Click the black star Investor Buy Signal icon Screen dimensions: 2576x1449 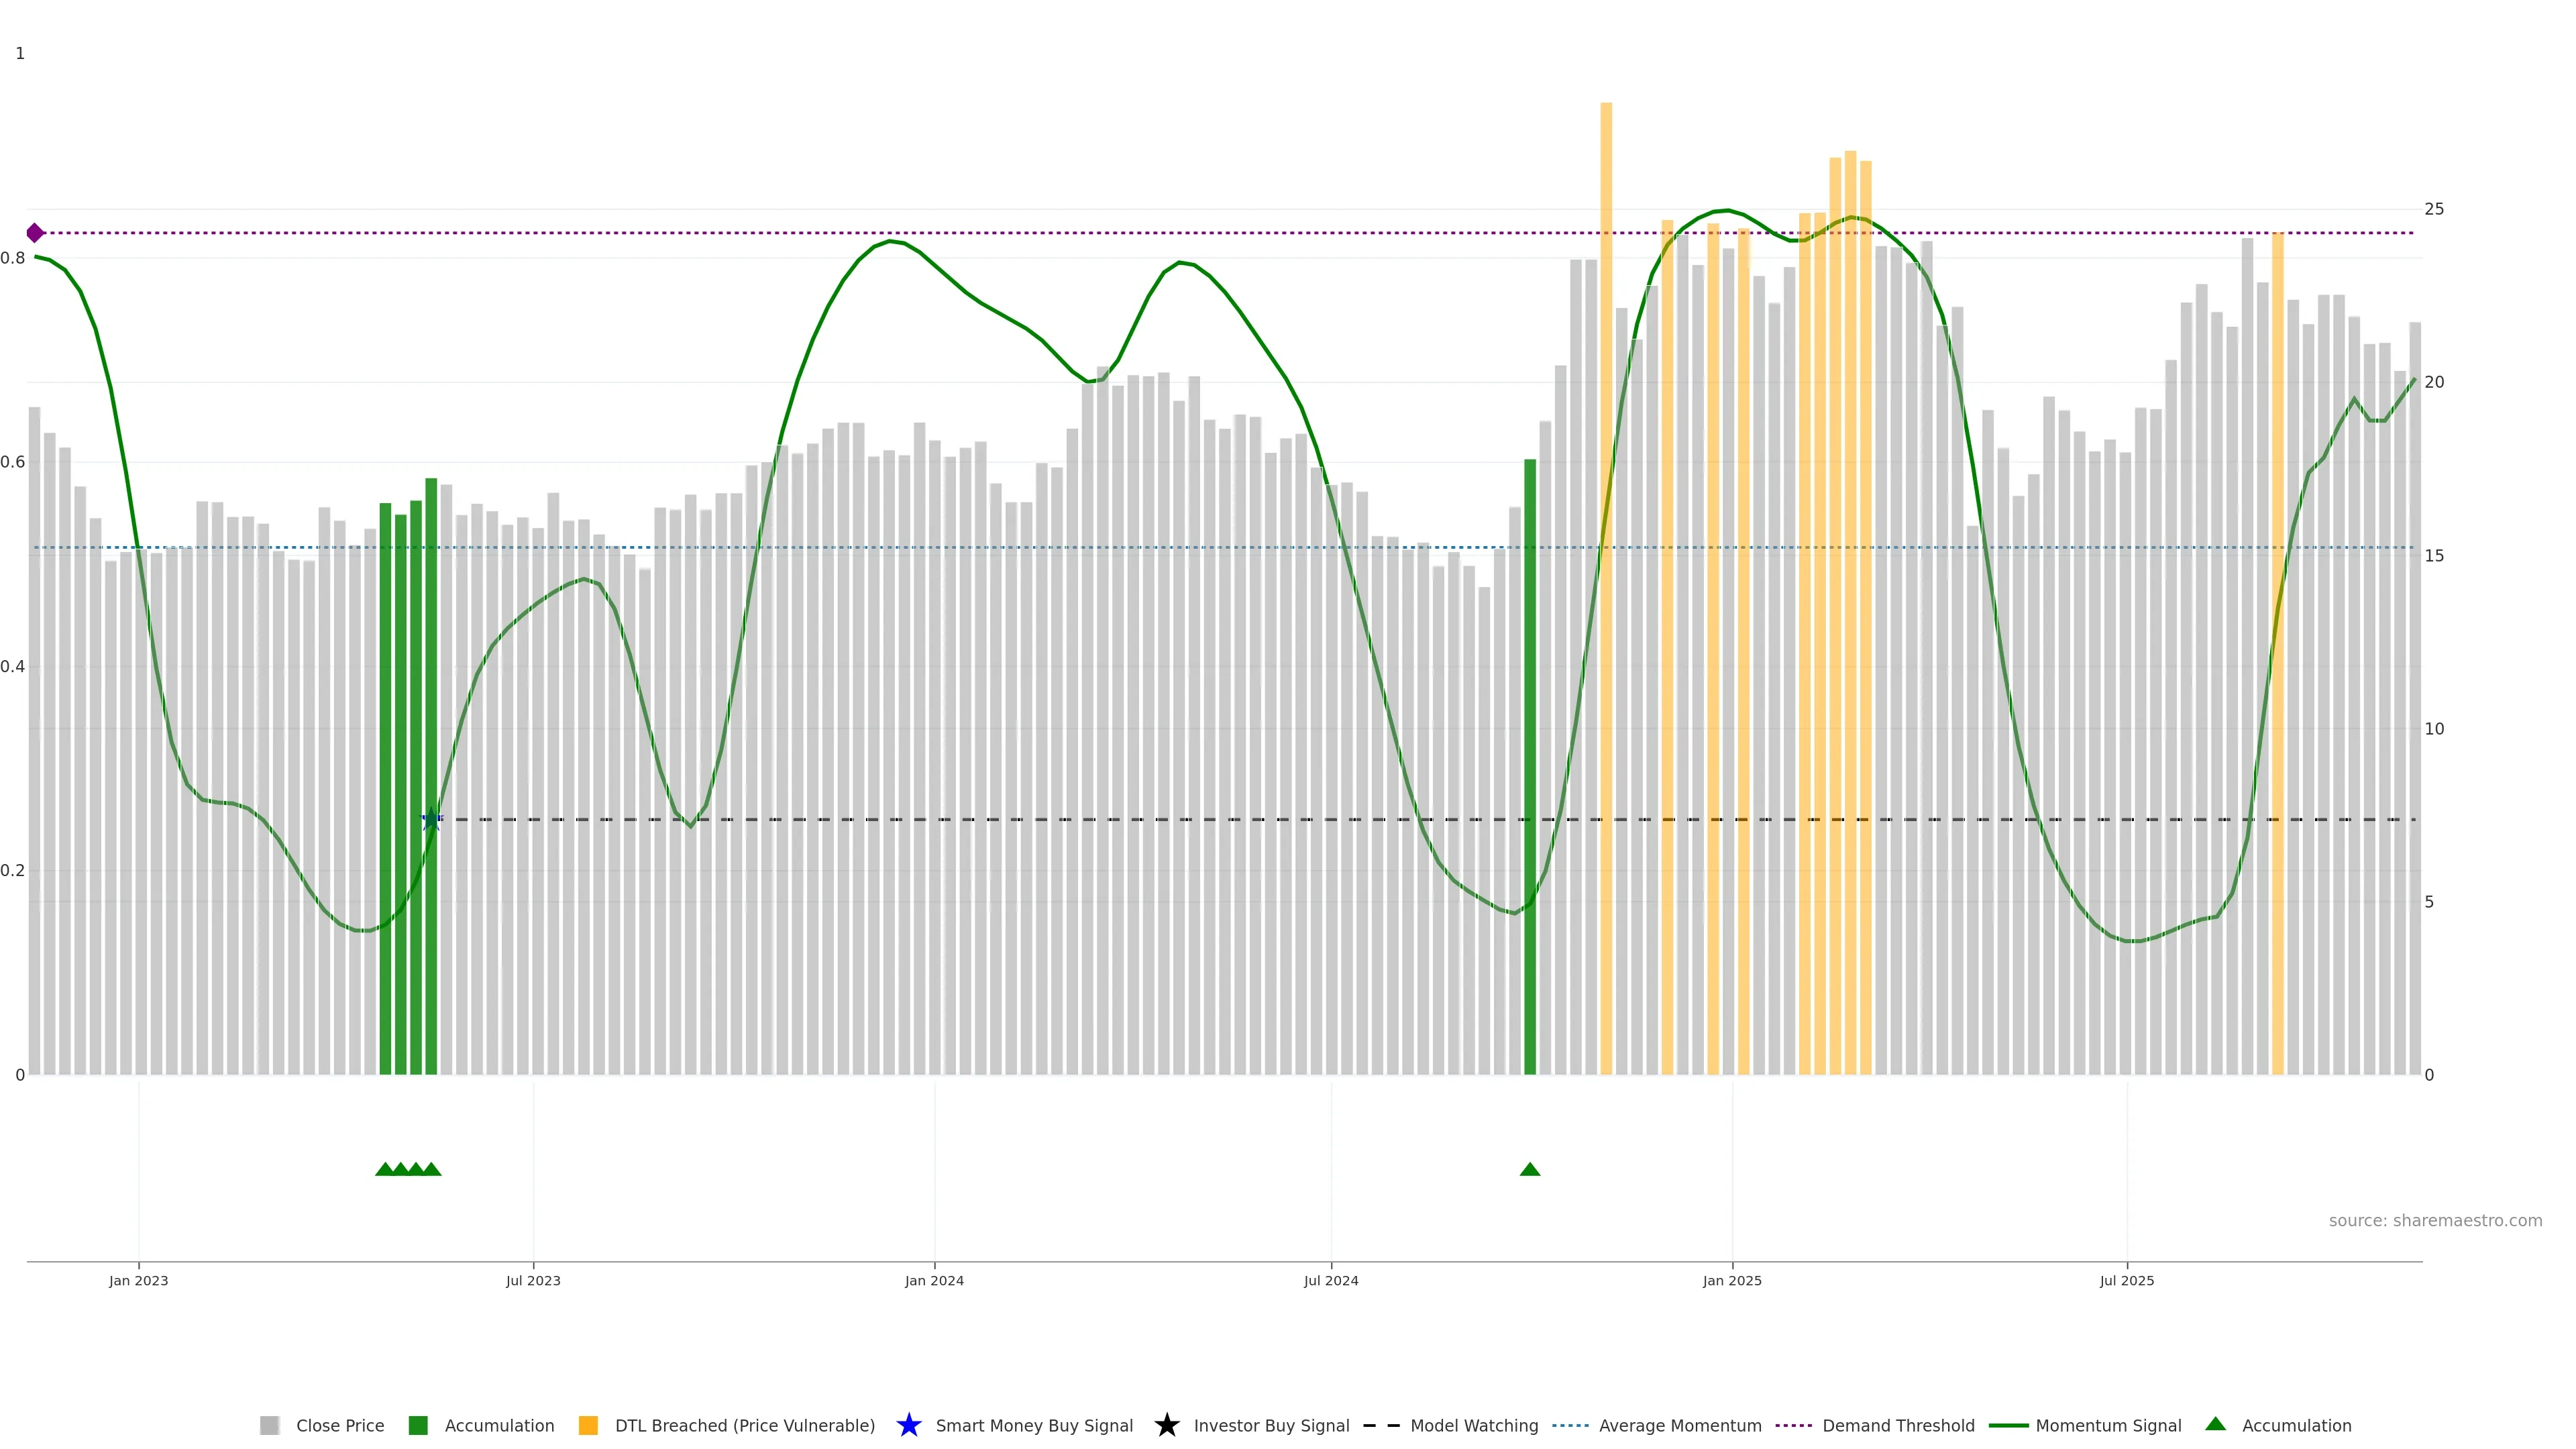point(1166,1425)
